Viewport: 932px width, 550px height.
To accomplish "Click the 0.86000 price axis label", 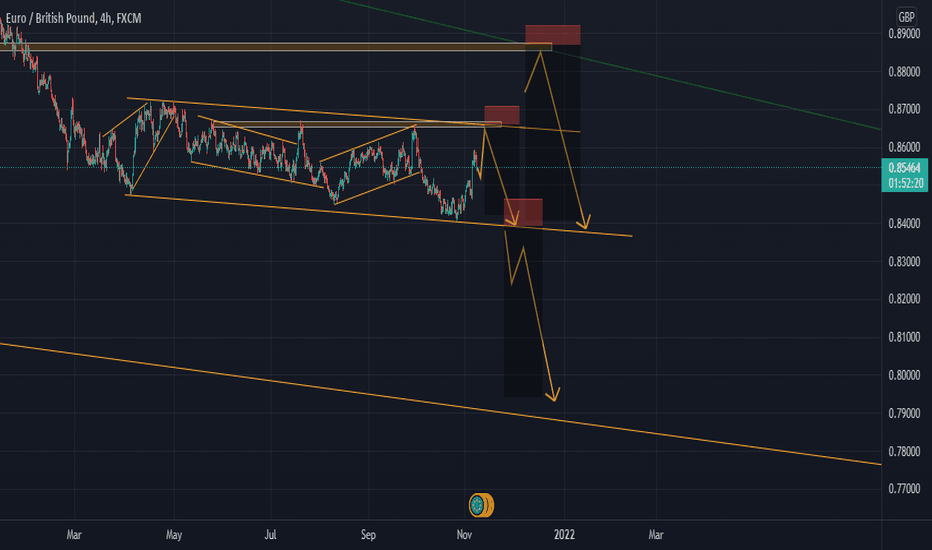I will (904, 147).
